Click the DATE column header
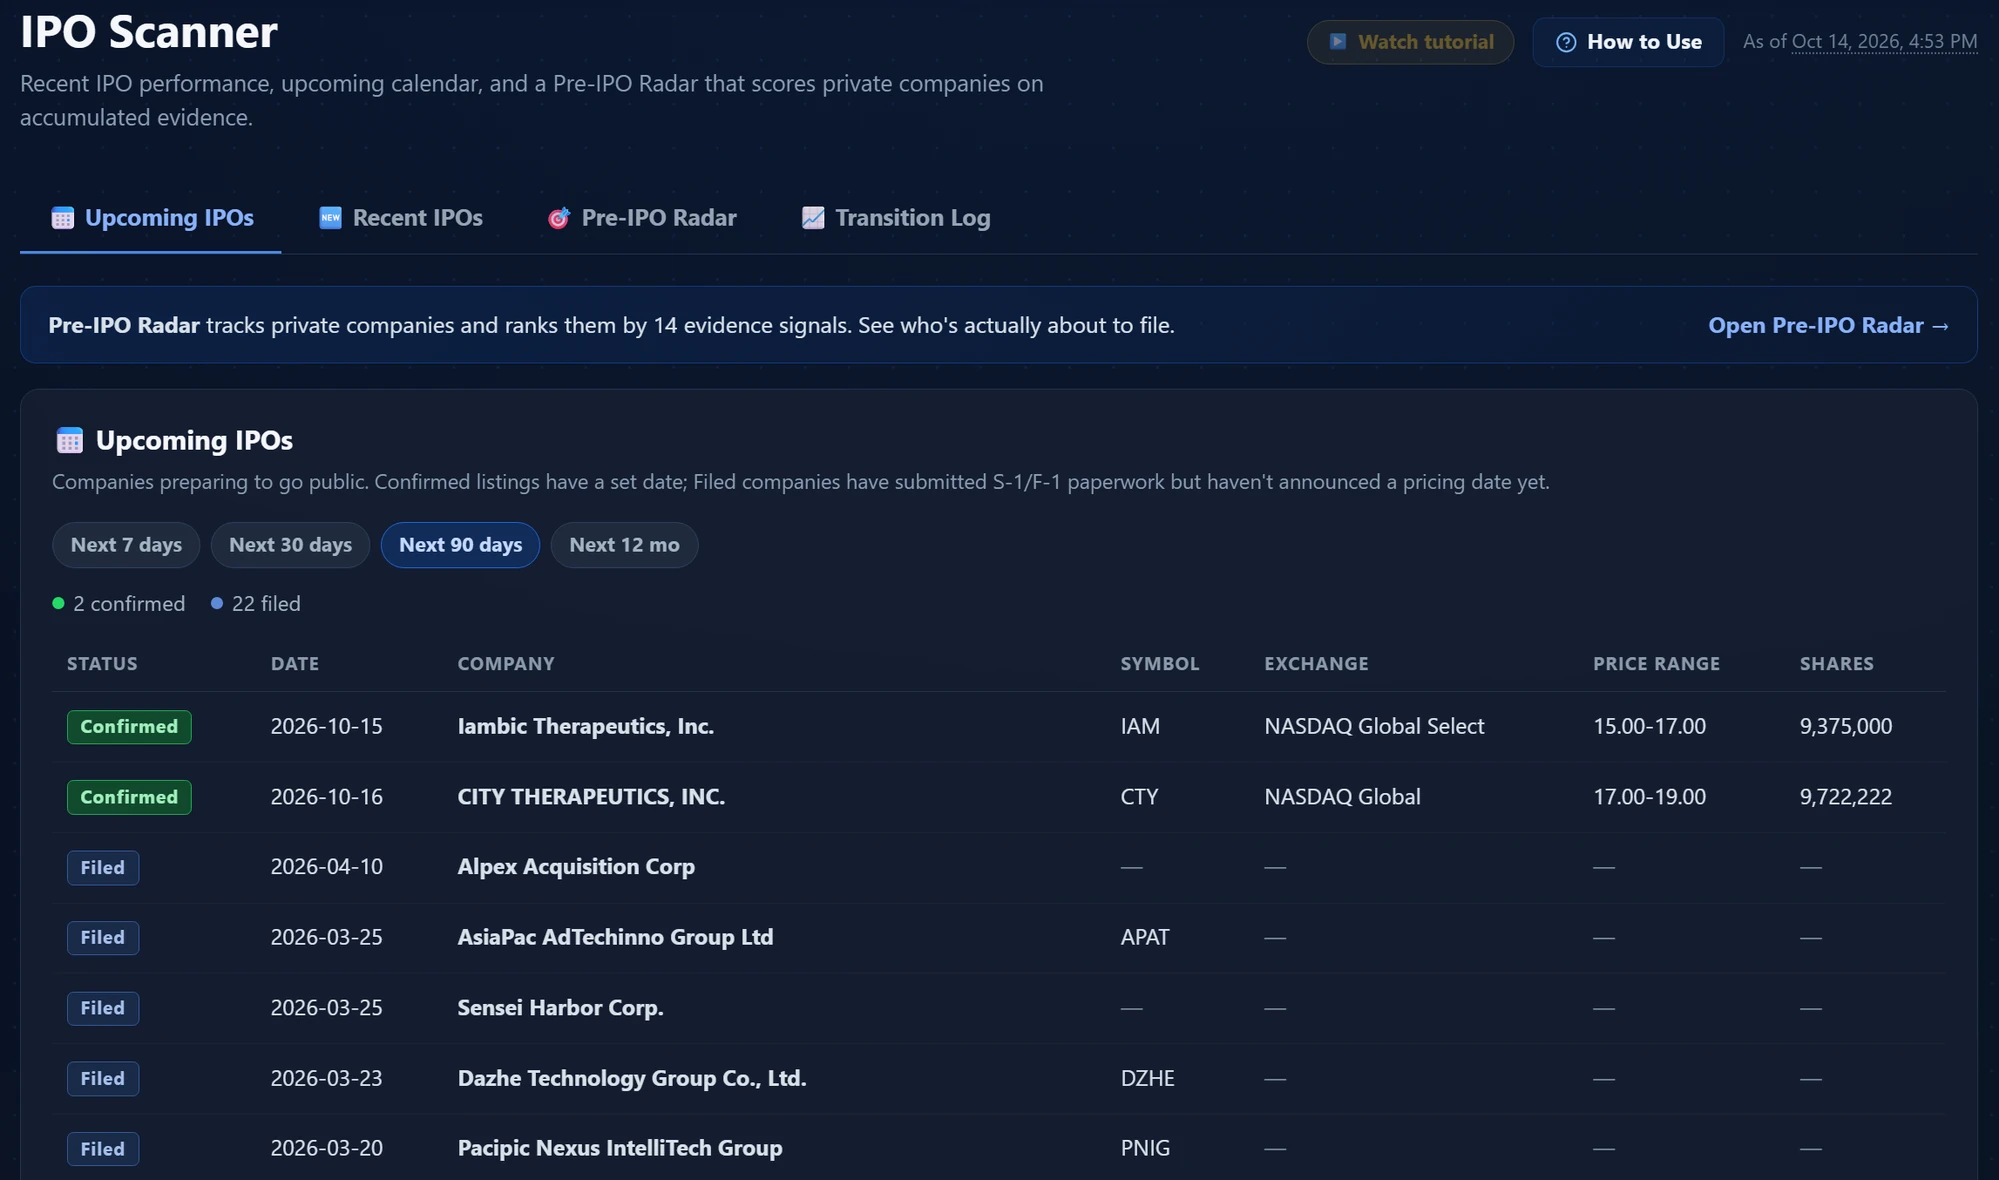 295,664
